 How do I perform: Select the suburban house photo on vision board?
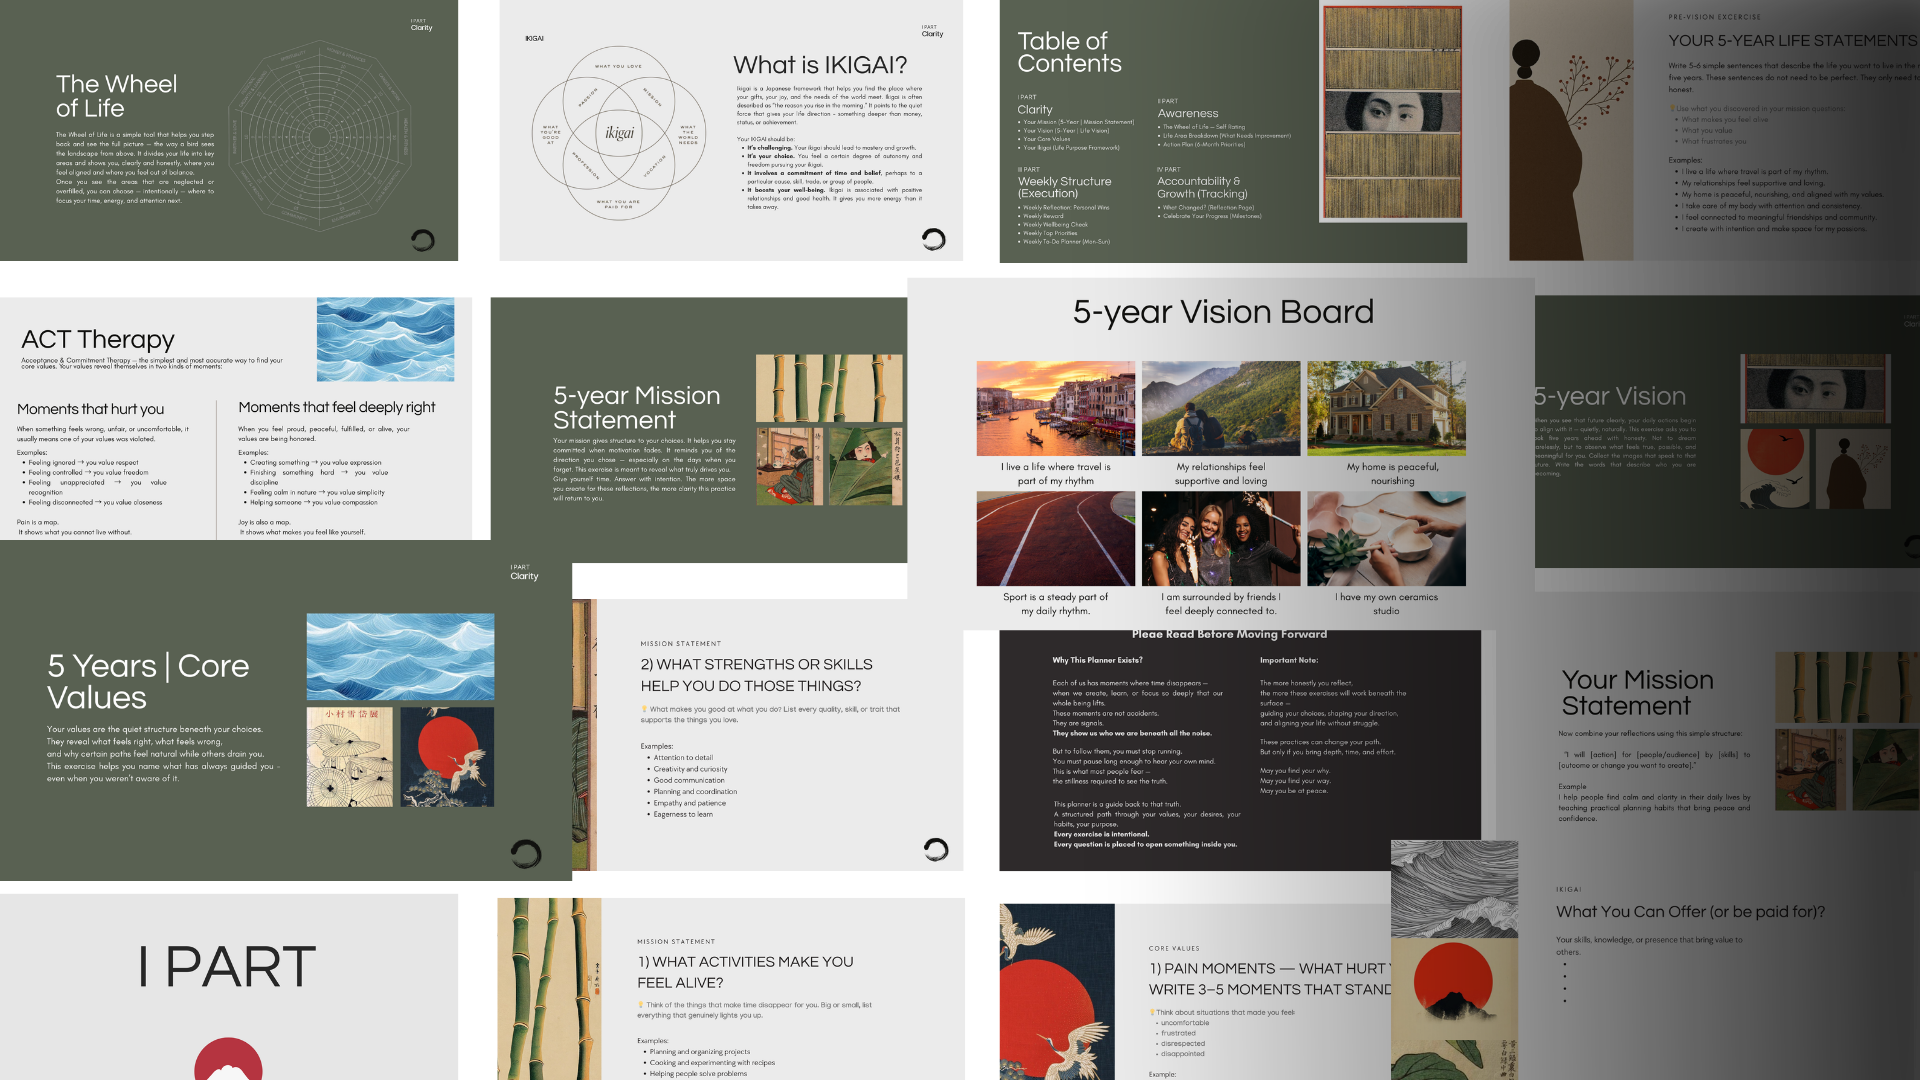tap(1386, 408)
